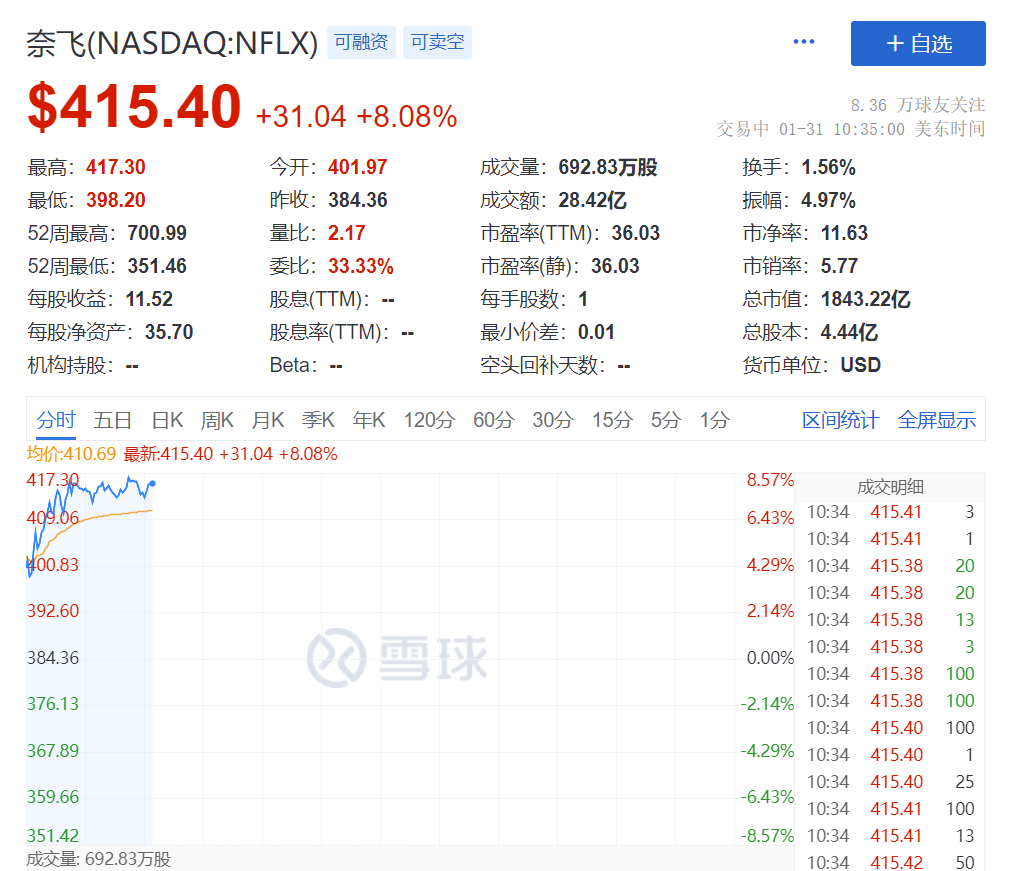Click the 可融资 tag badge
Viewport: 1019px width, 871px height.
[361, 43]
